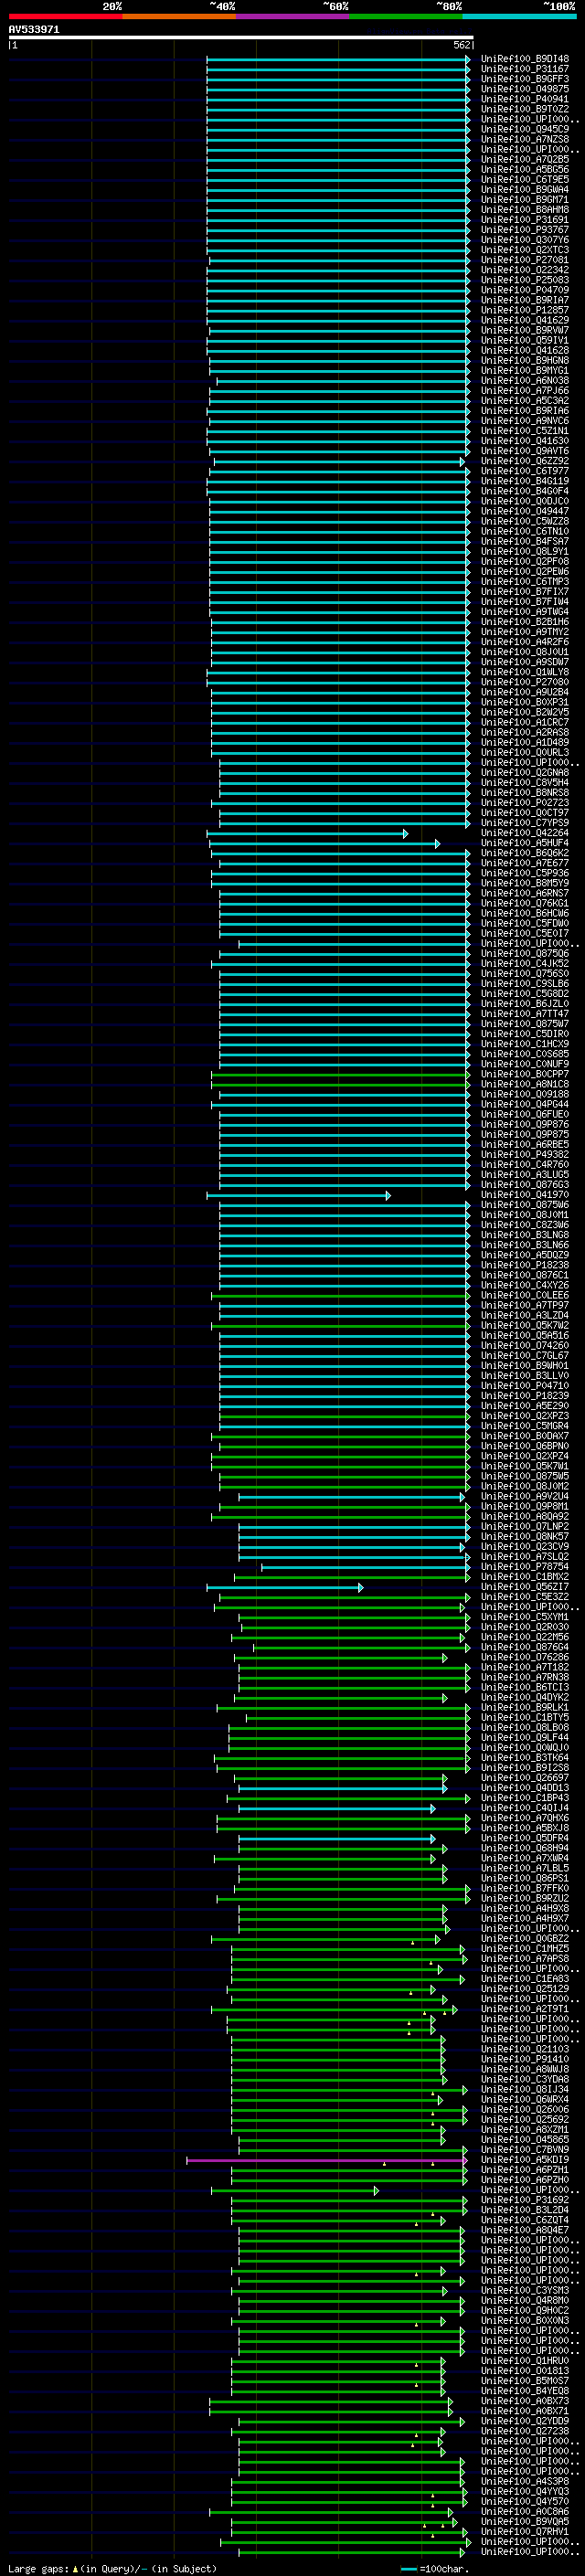Click hit UniRef100_Q945C9
The image size is (585, 2576).
[525, 129]
